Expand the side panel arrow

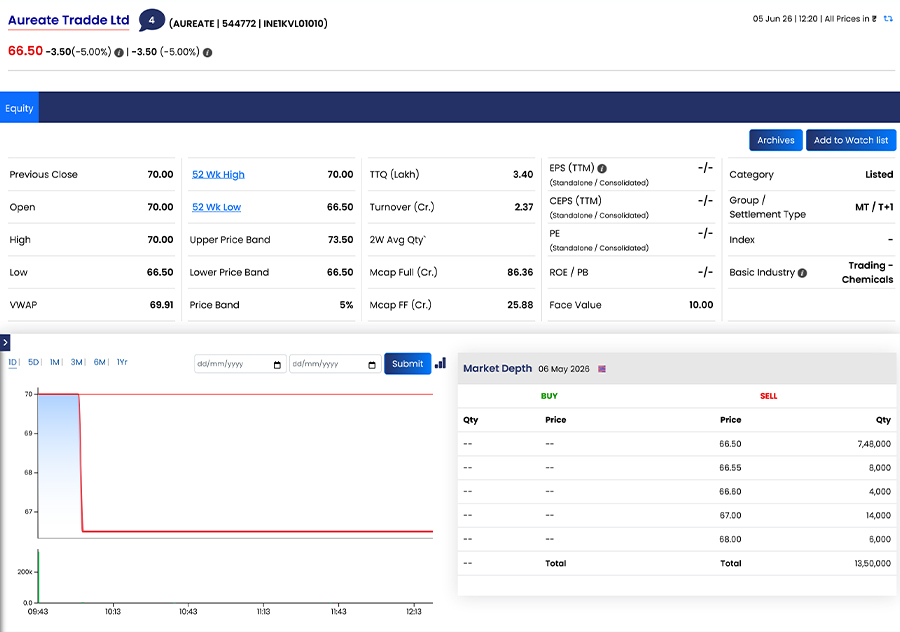[5, 342]
